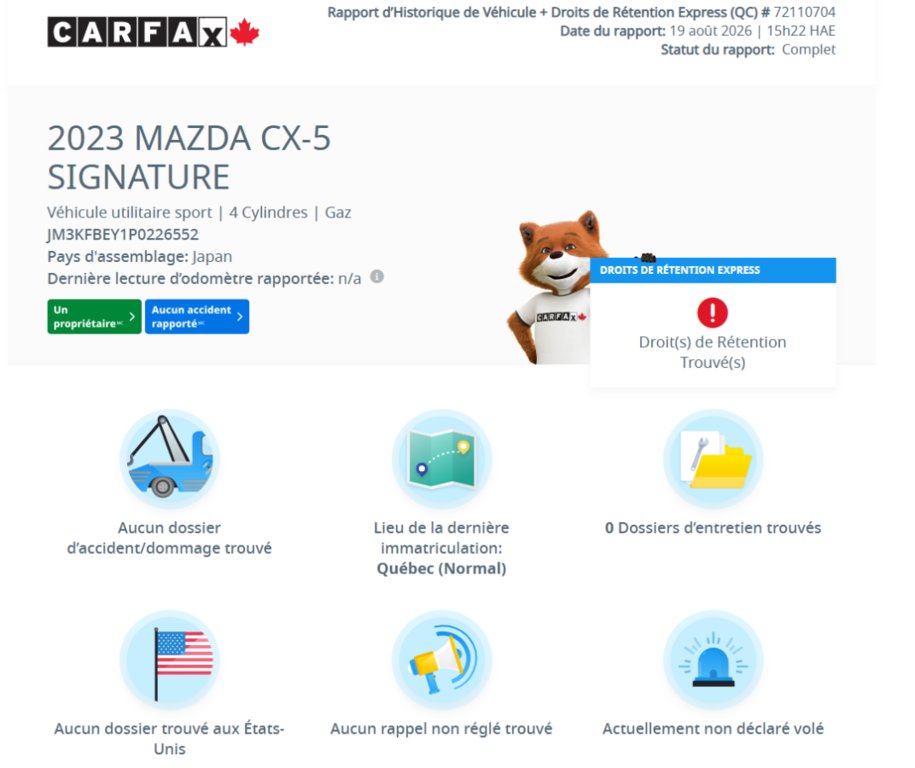The height and width of the screenshot is (768, 915).
Task: Click Véhicule utilitaire sport description line
Action: 199,212
